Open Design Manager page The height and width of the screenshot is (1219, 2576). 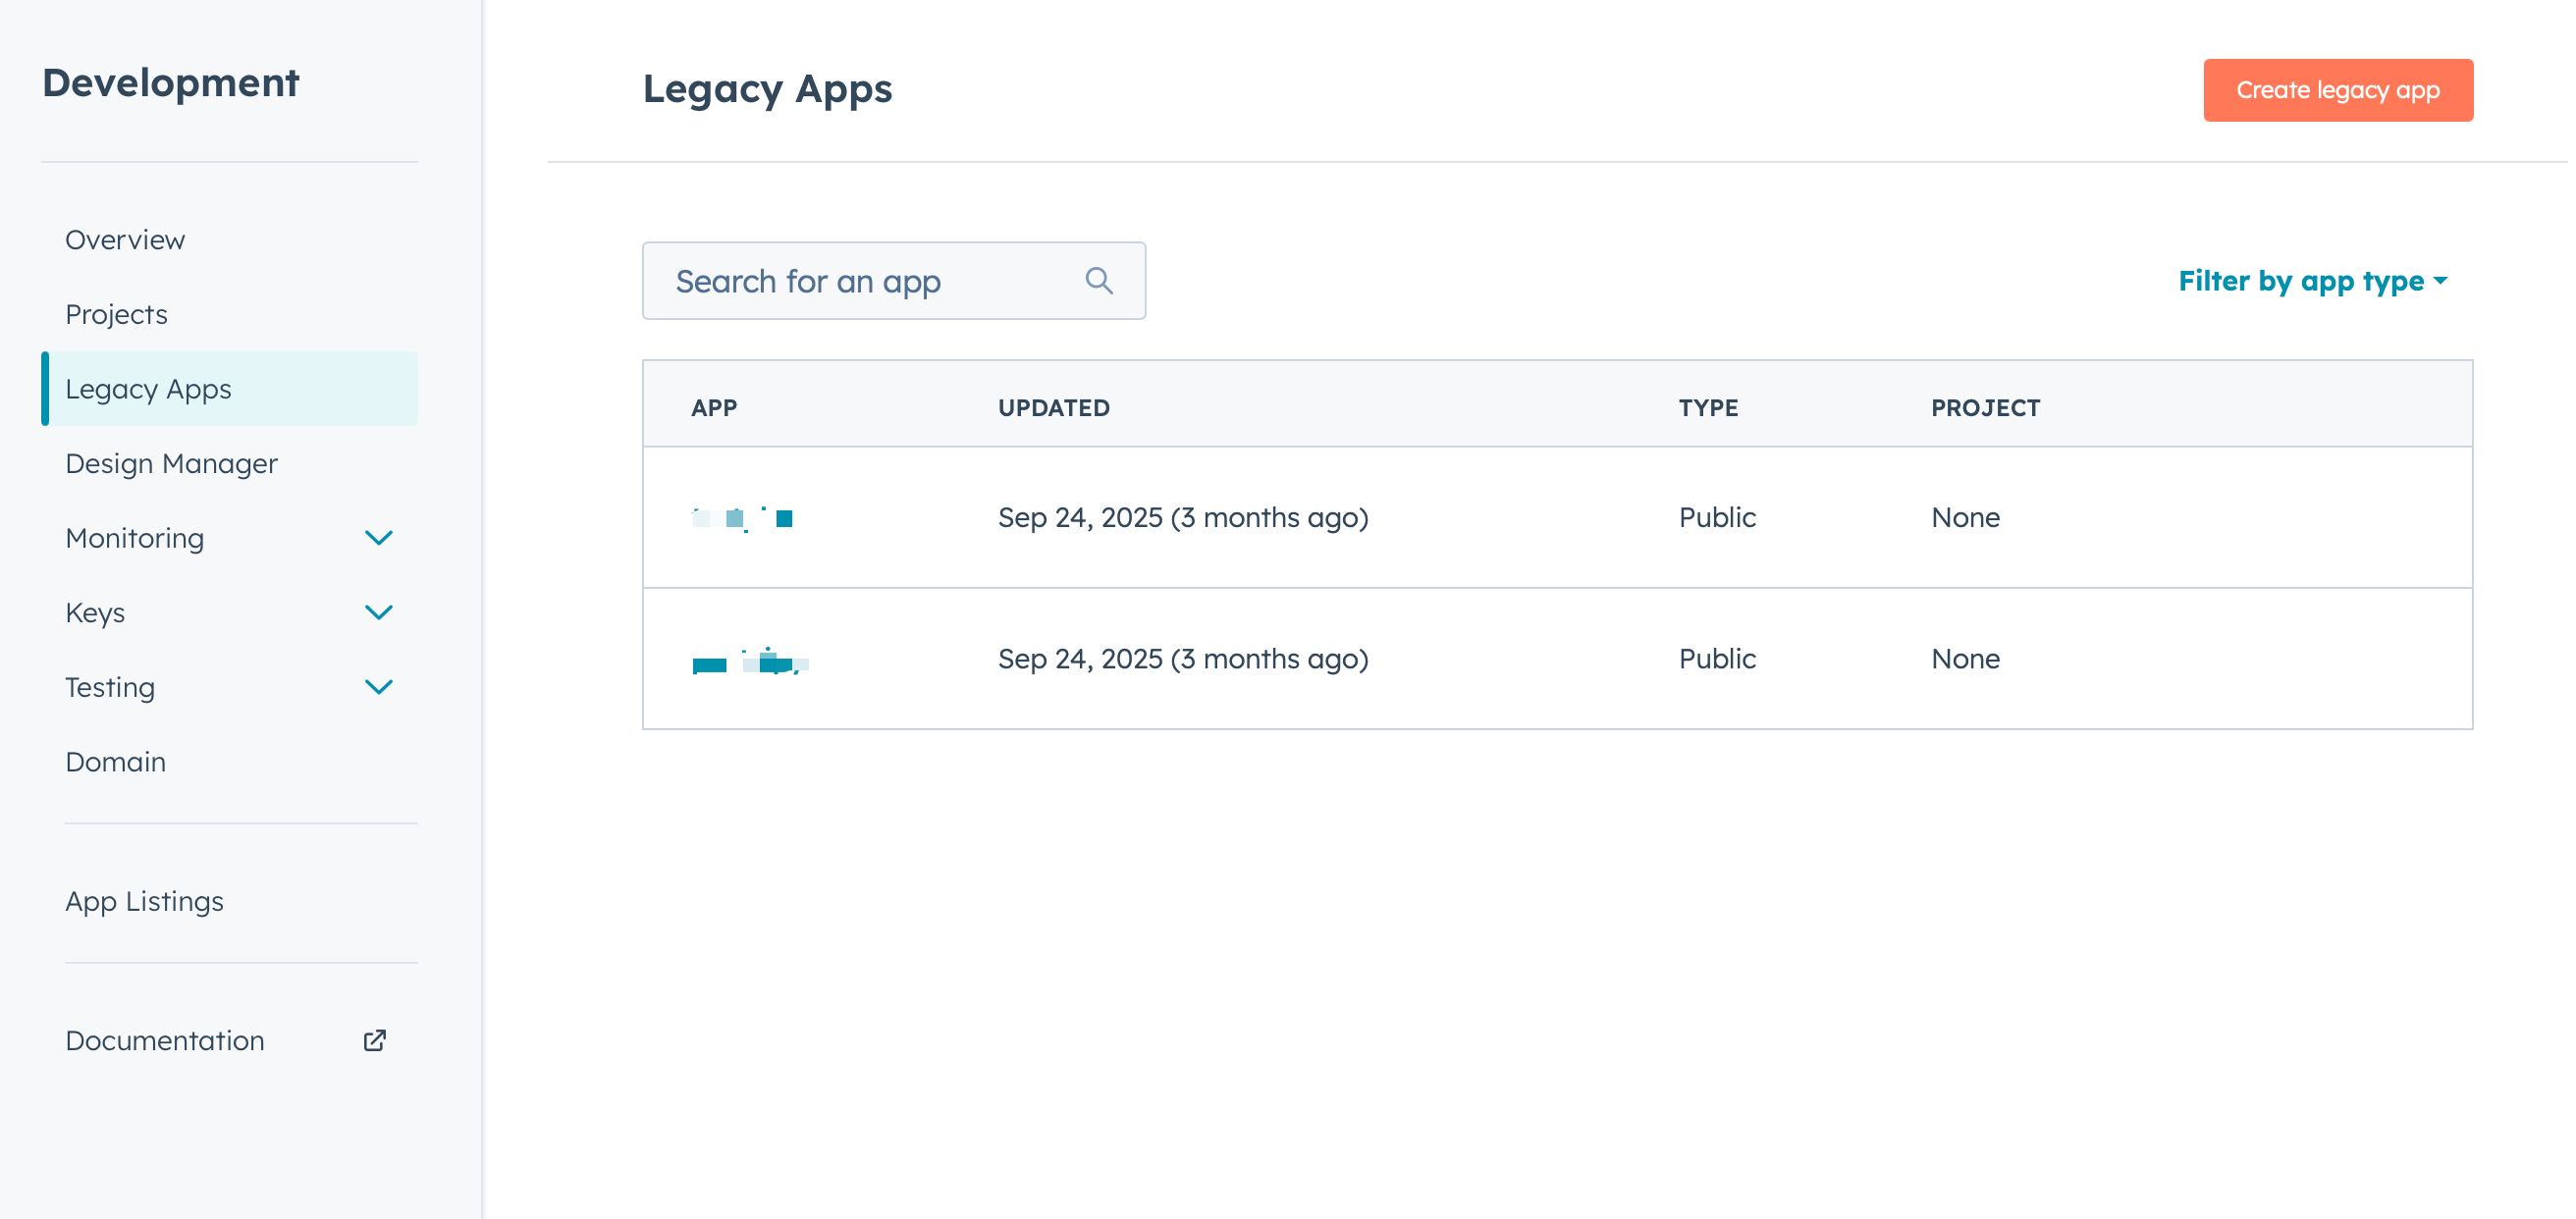pyautogui.click(x=171, y=463)
